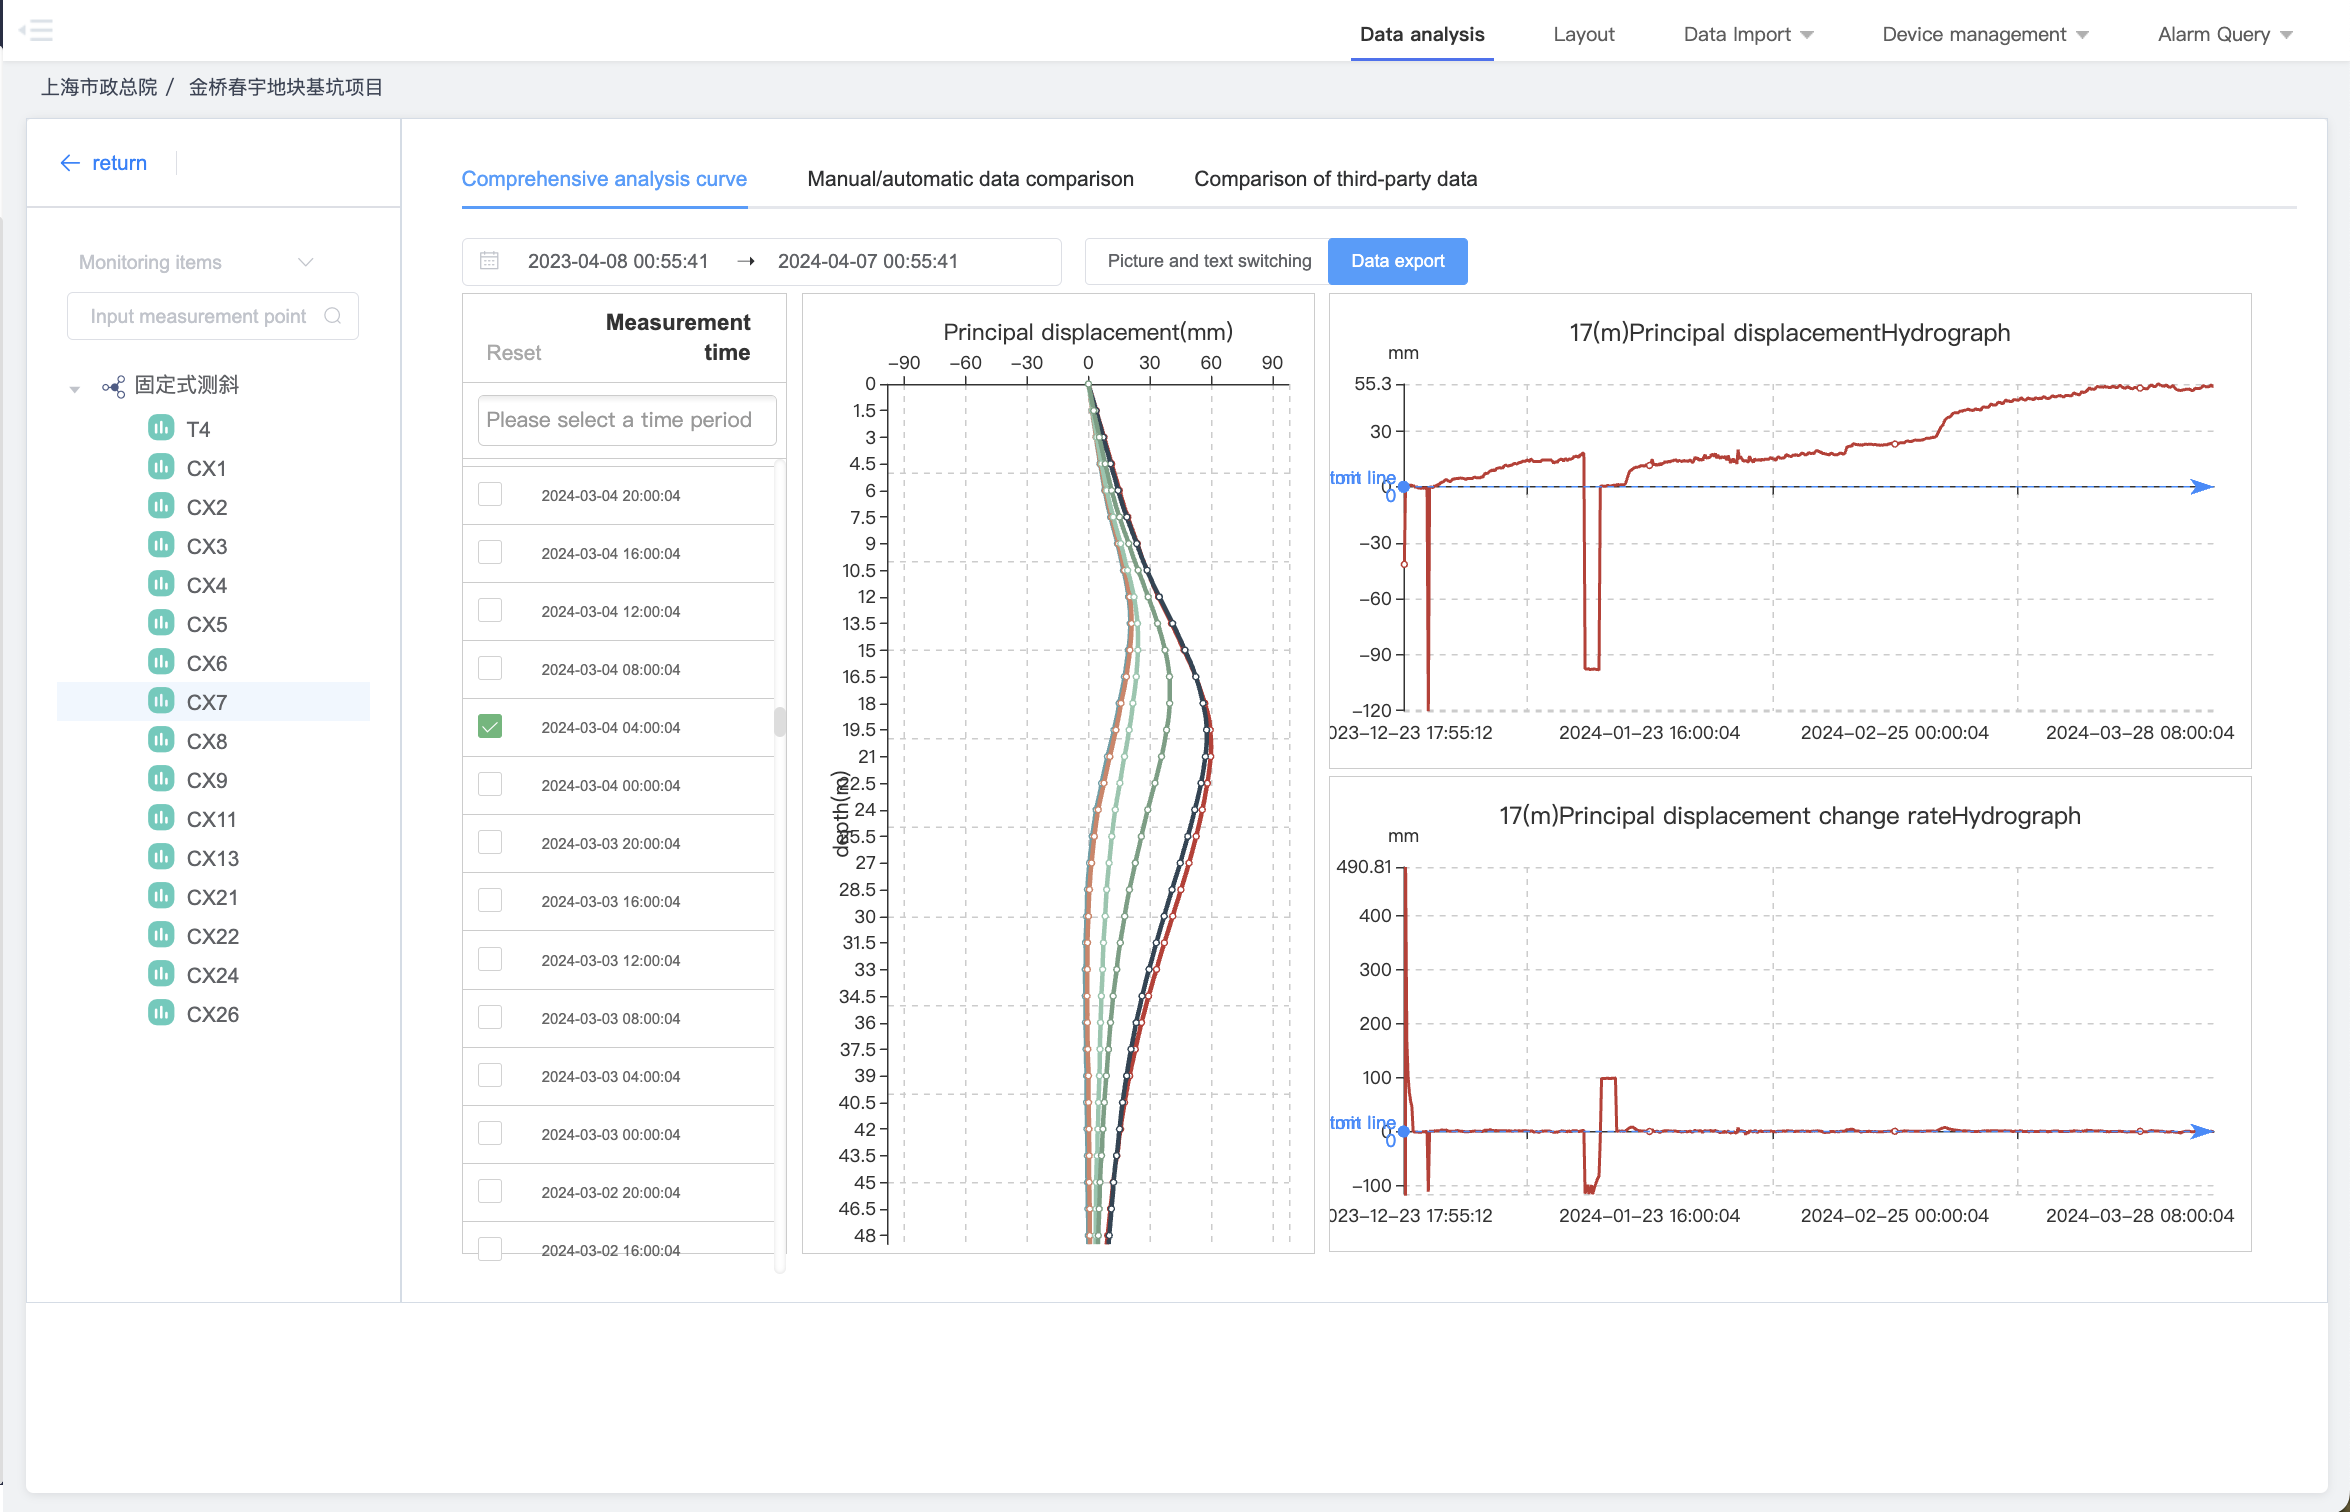Click the Picture and text switching button
Viewport: 2350px width, 1512px height.
[1208, 261]
